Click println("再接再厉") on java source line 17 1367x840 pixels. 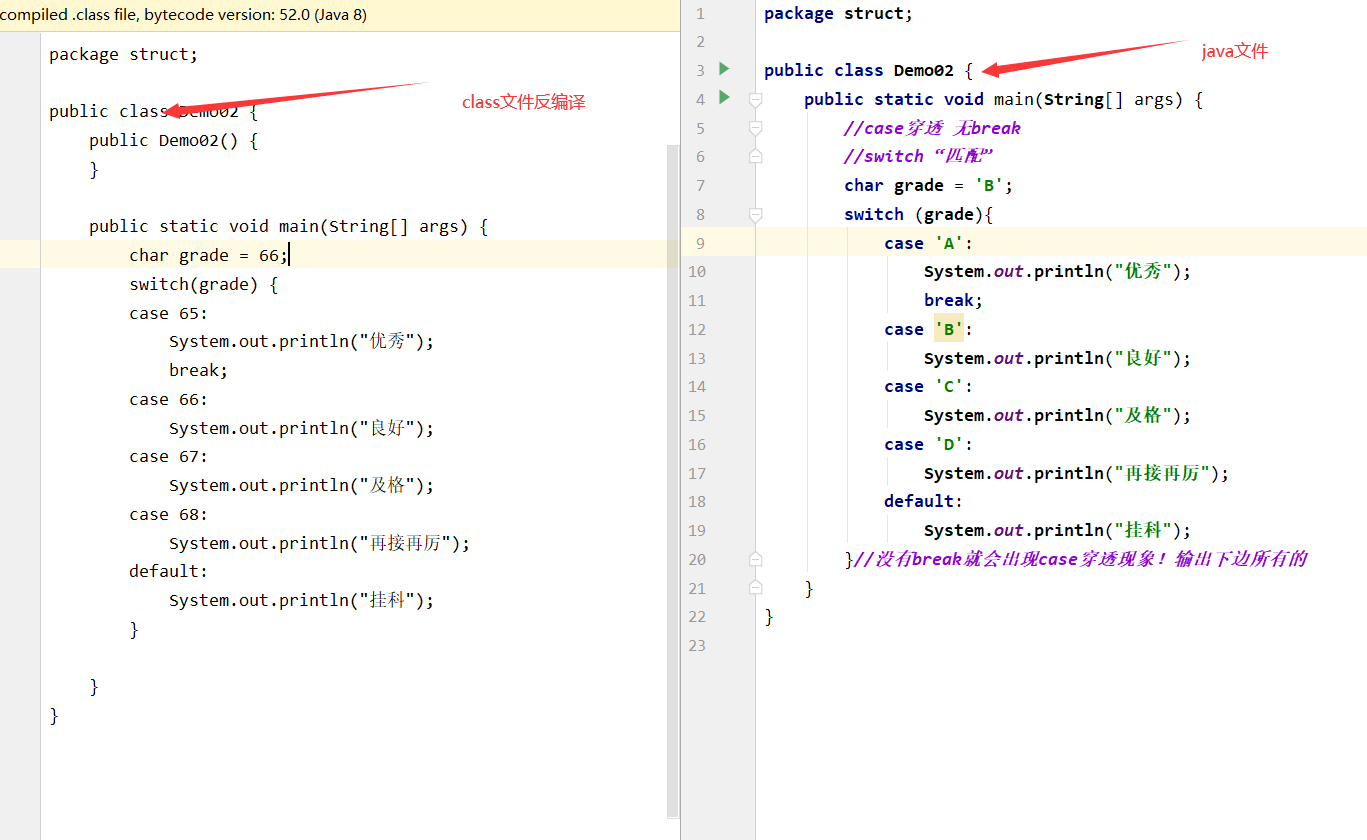pos(1076,473)
